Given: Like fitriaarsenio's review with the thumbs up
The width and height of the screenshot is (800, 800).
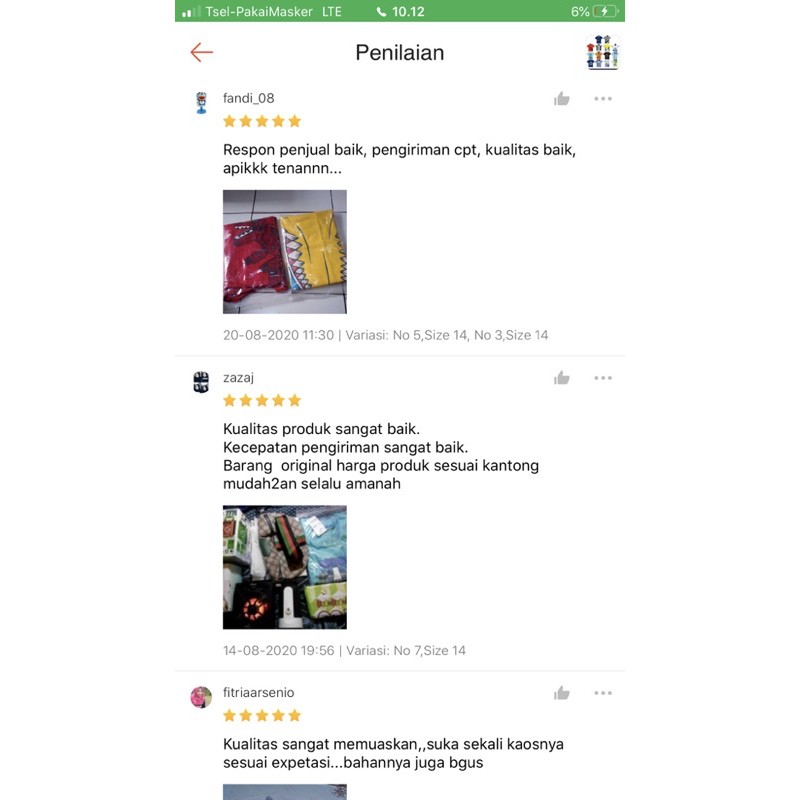Looking at the screenshot, I should 561,693.
